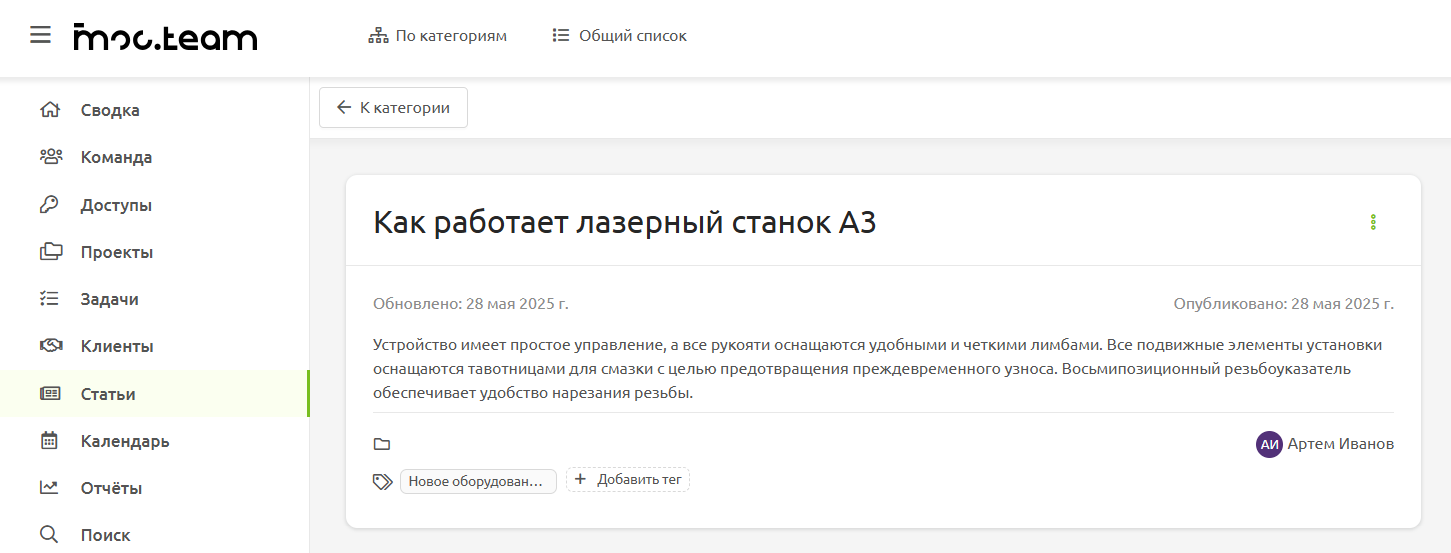Image resolution: width=1451 pixels, height=553 pixels.
Task: Click the newspaper icon for Статьи
Action: [50, 394]
